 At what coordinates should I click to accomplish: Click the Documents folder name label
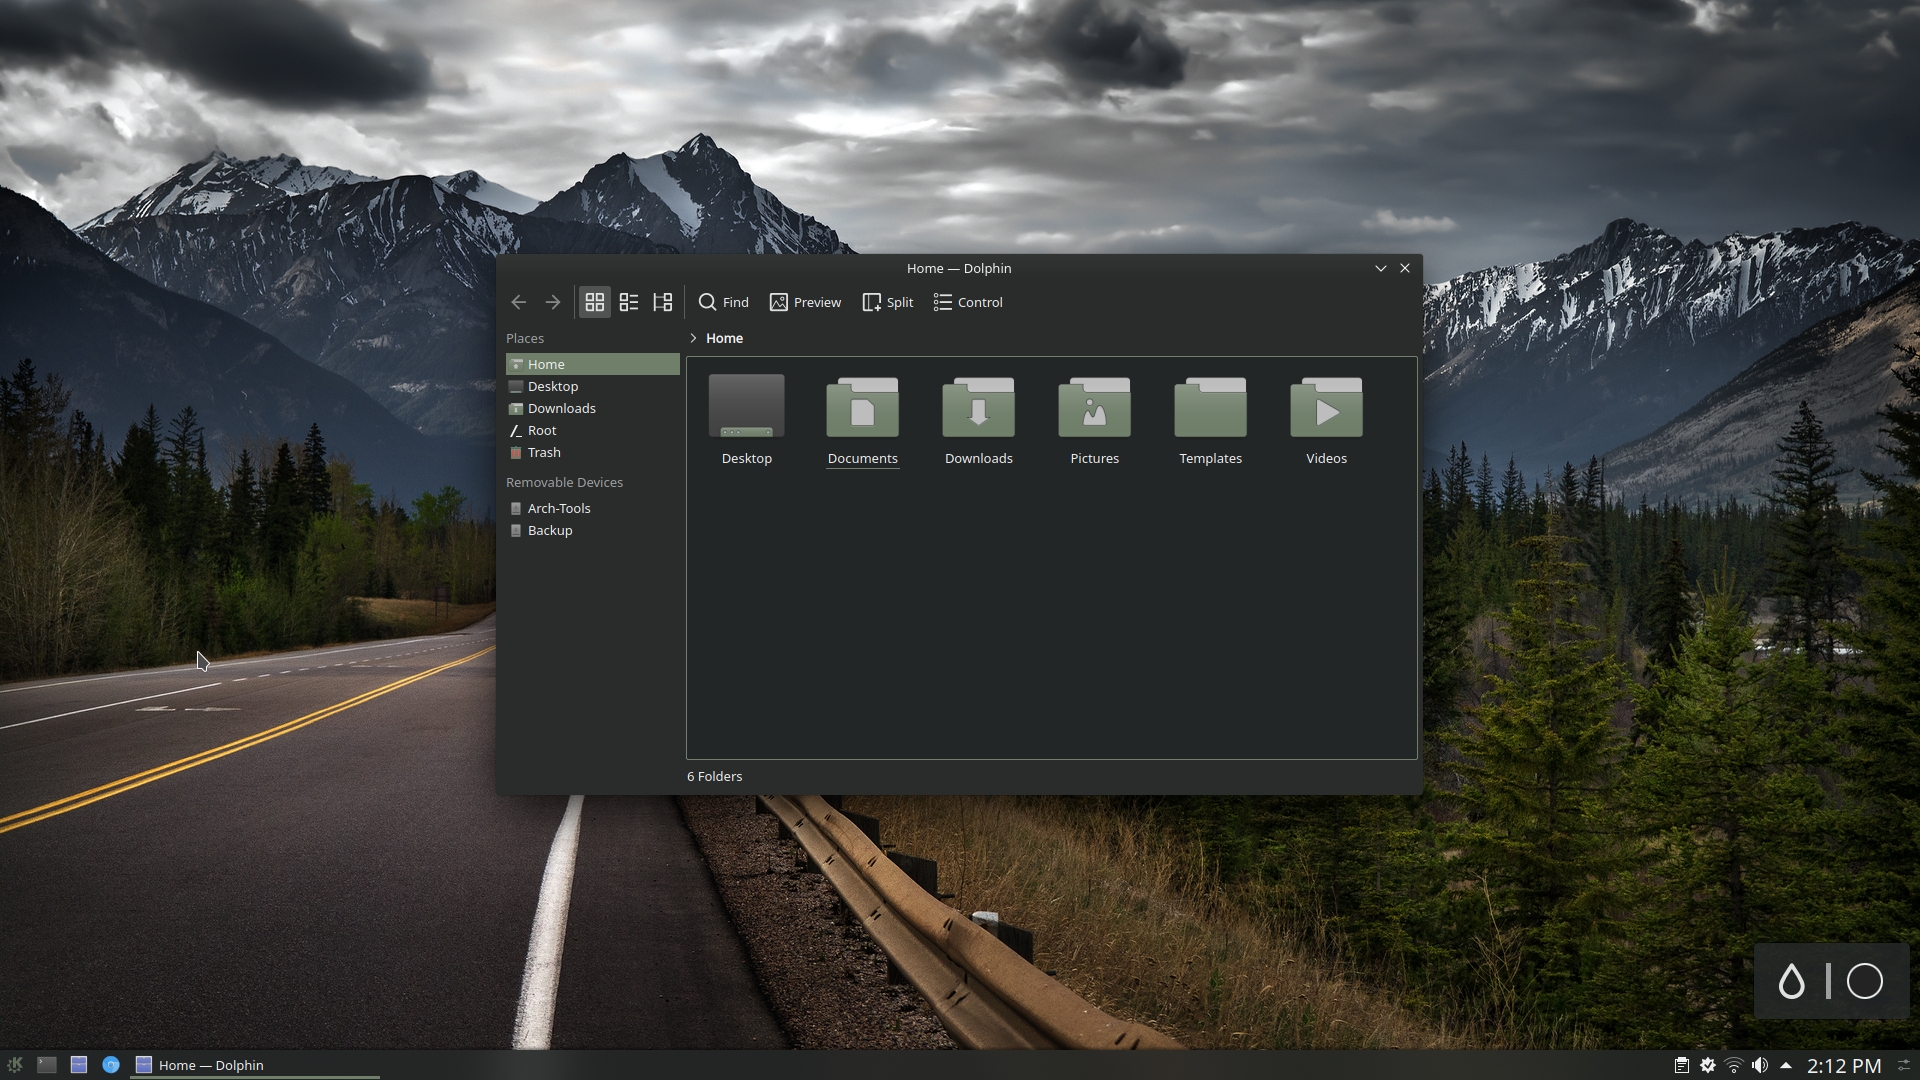pos(863,458)
